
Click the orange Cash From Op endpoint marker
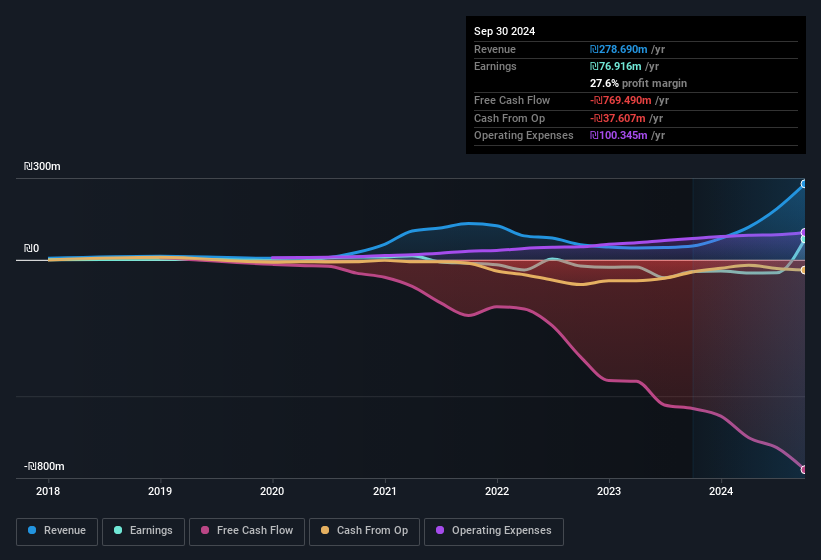(804, 270)
